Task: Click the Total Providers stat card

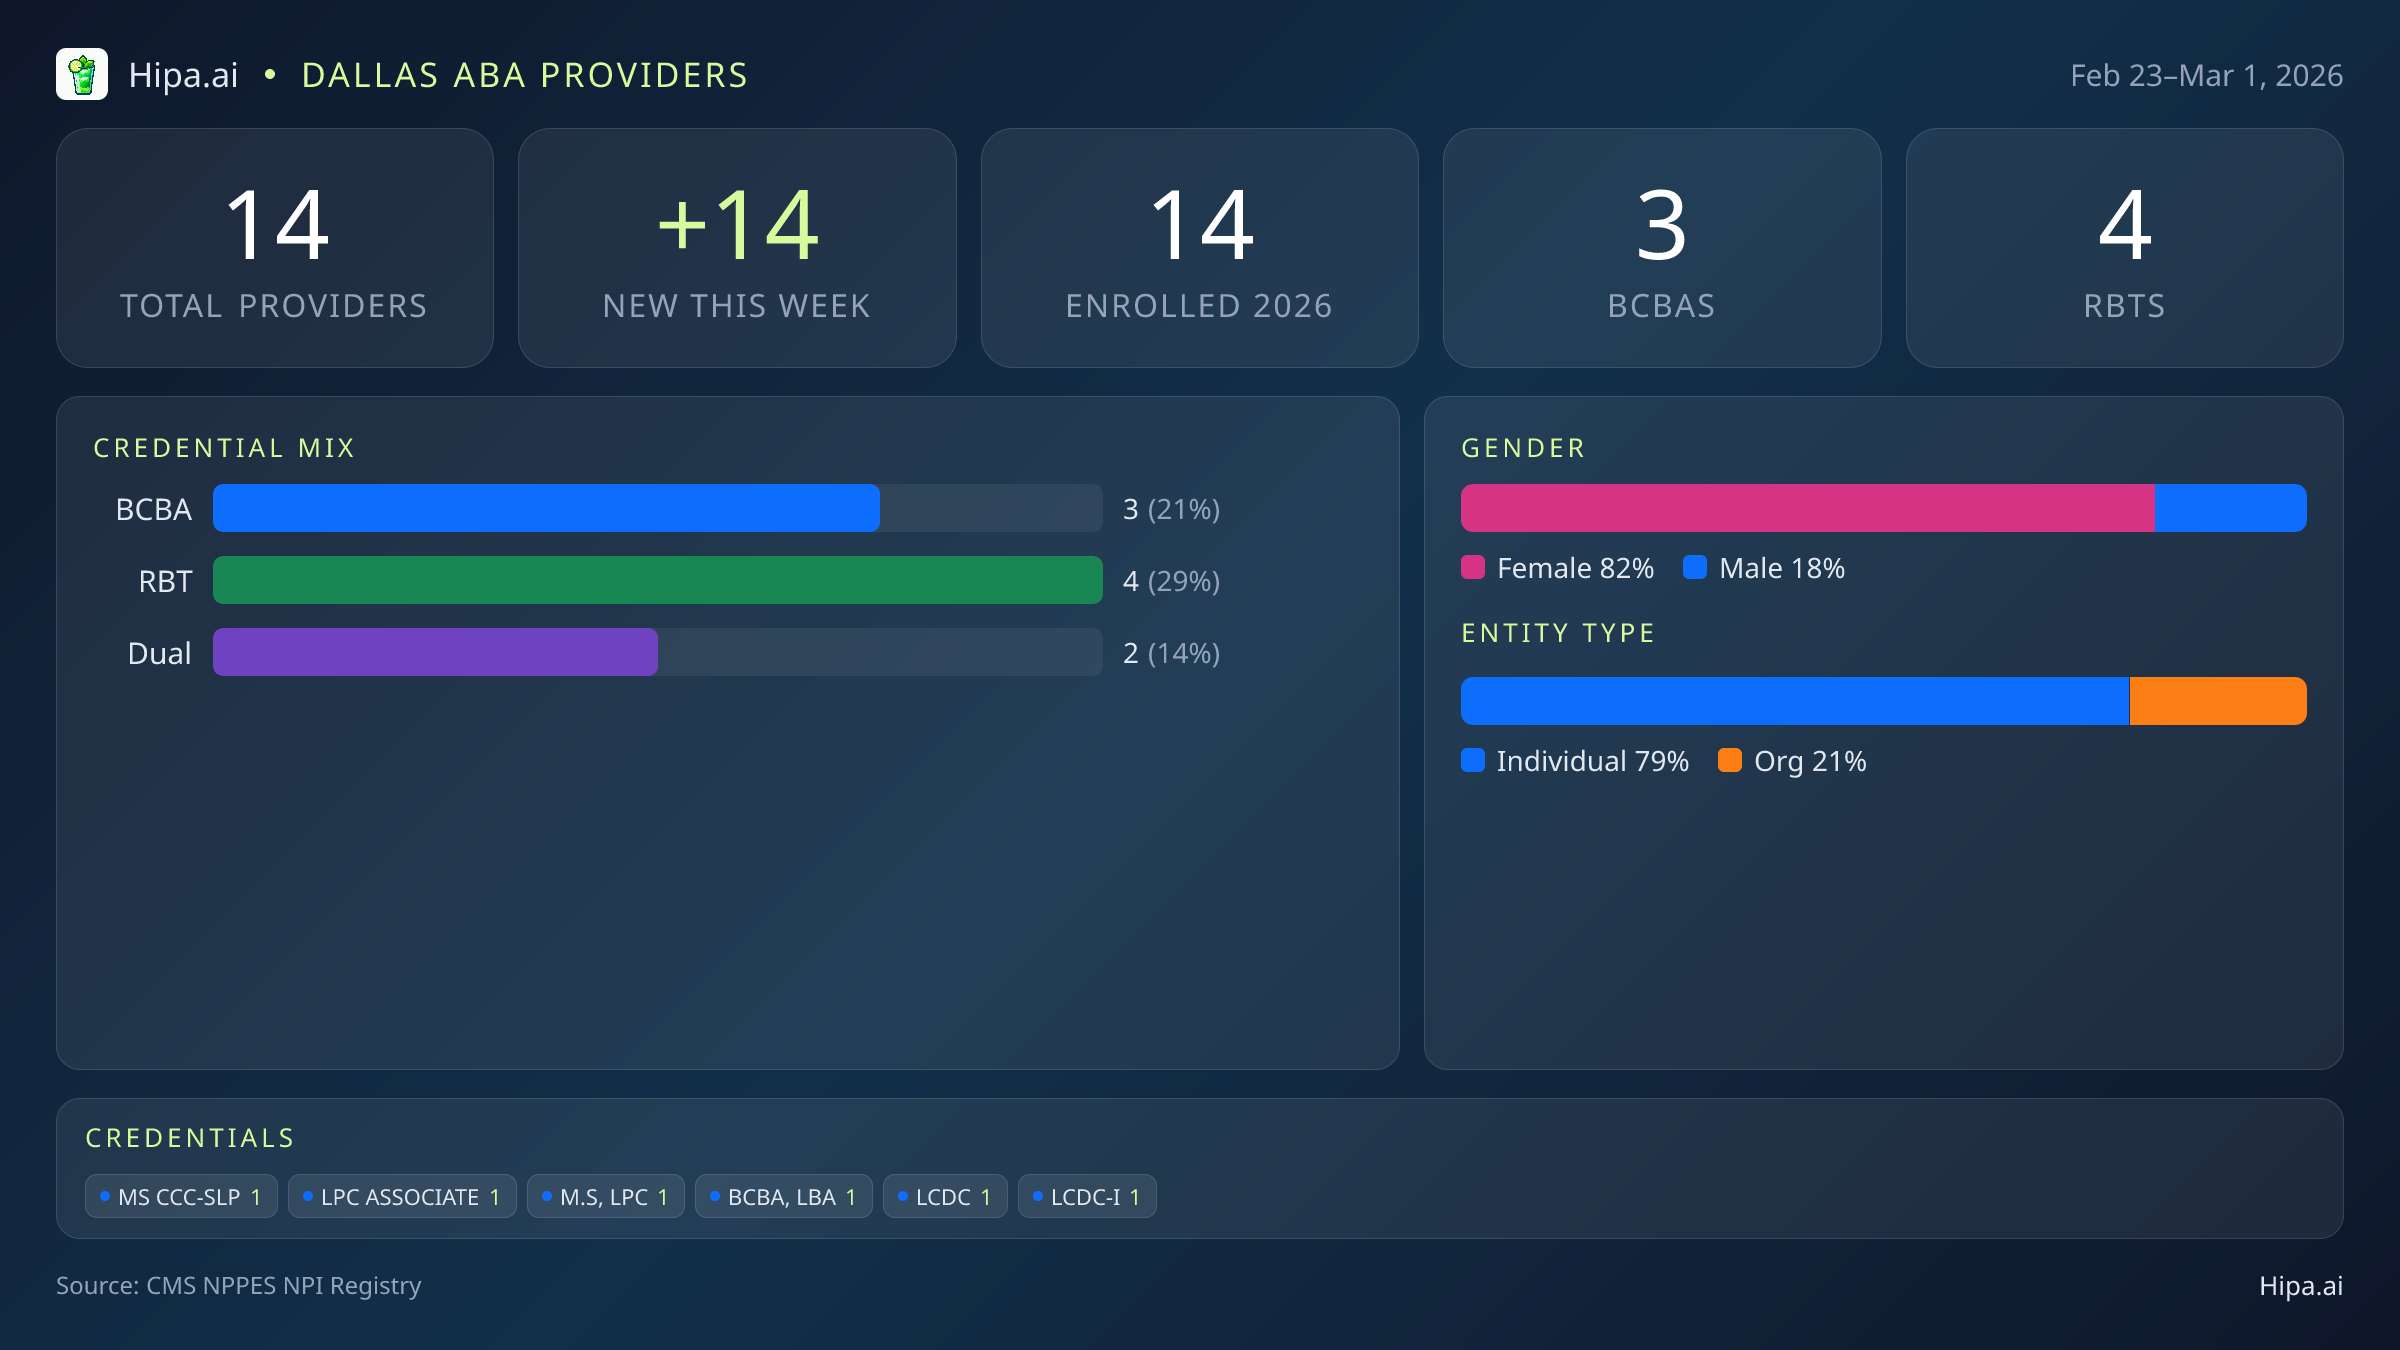Action: (x=275, y=248)
